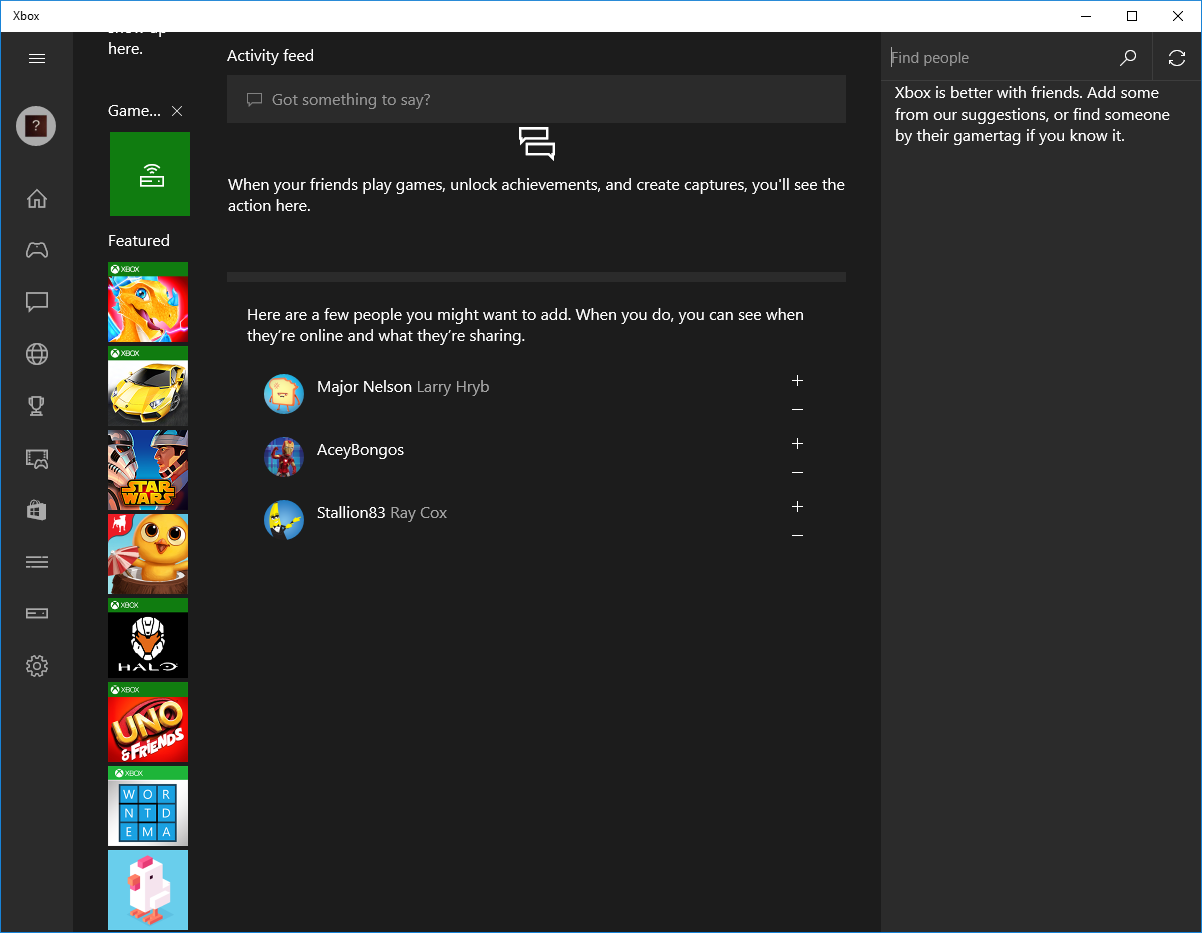Image resolution: width=1202 pixels, height=933 pixels.
Task: Open Stallion83's profile avatar
Action: [x=284, y=520]
